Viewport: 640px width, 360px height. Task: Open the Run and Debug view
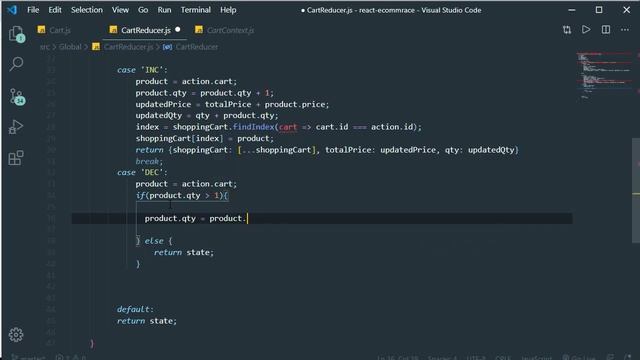pyautogui.click(x=16, y=127)
